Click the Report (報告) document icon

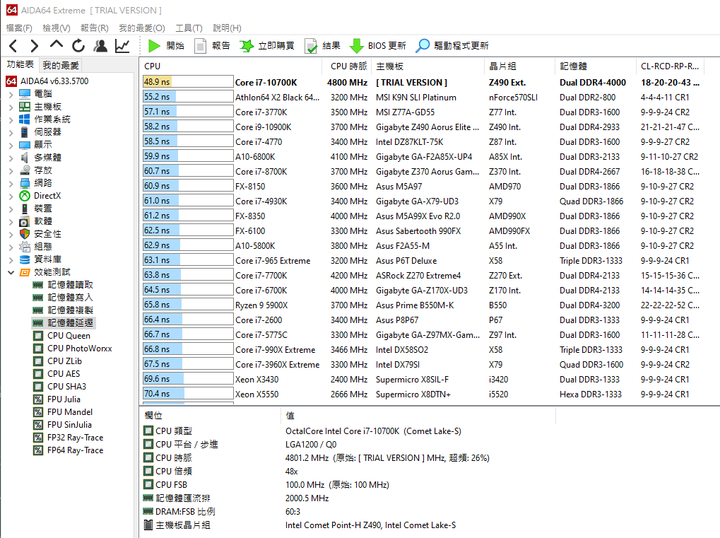[x=200, y=46]
